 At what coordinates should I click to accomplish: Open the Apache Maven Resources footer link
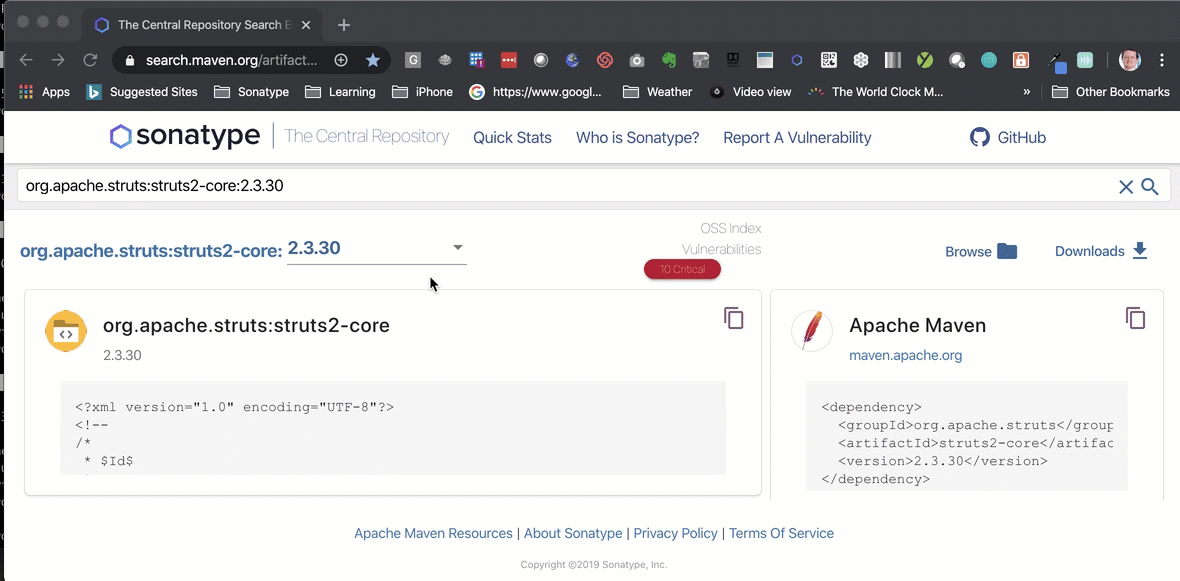(x=433, y=534)
